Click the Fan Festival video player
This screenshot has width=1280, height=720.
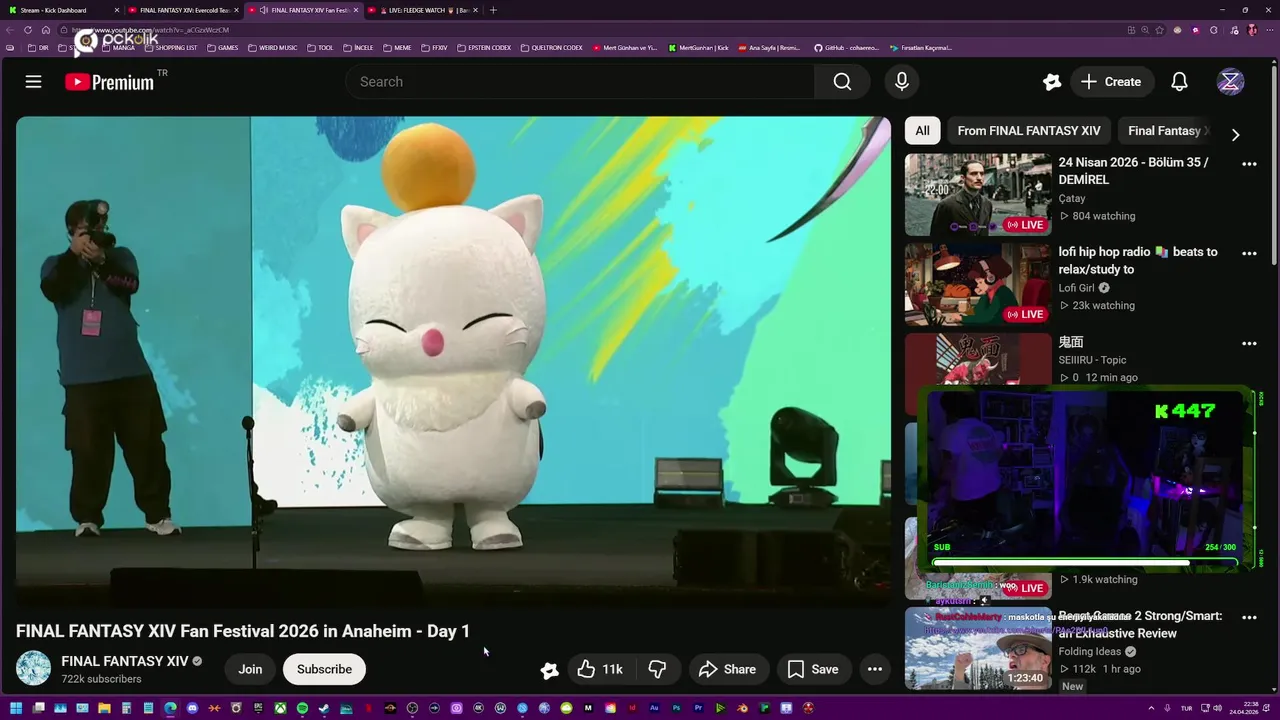453,360
